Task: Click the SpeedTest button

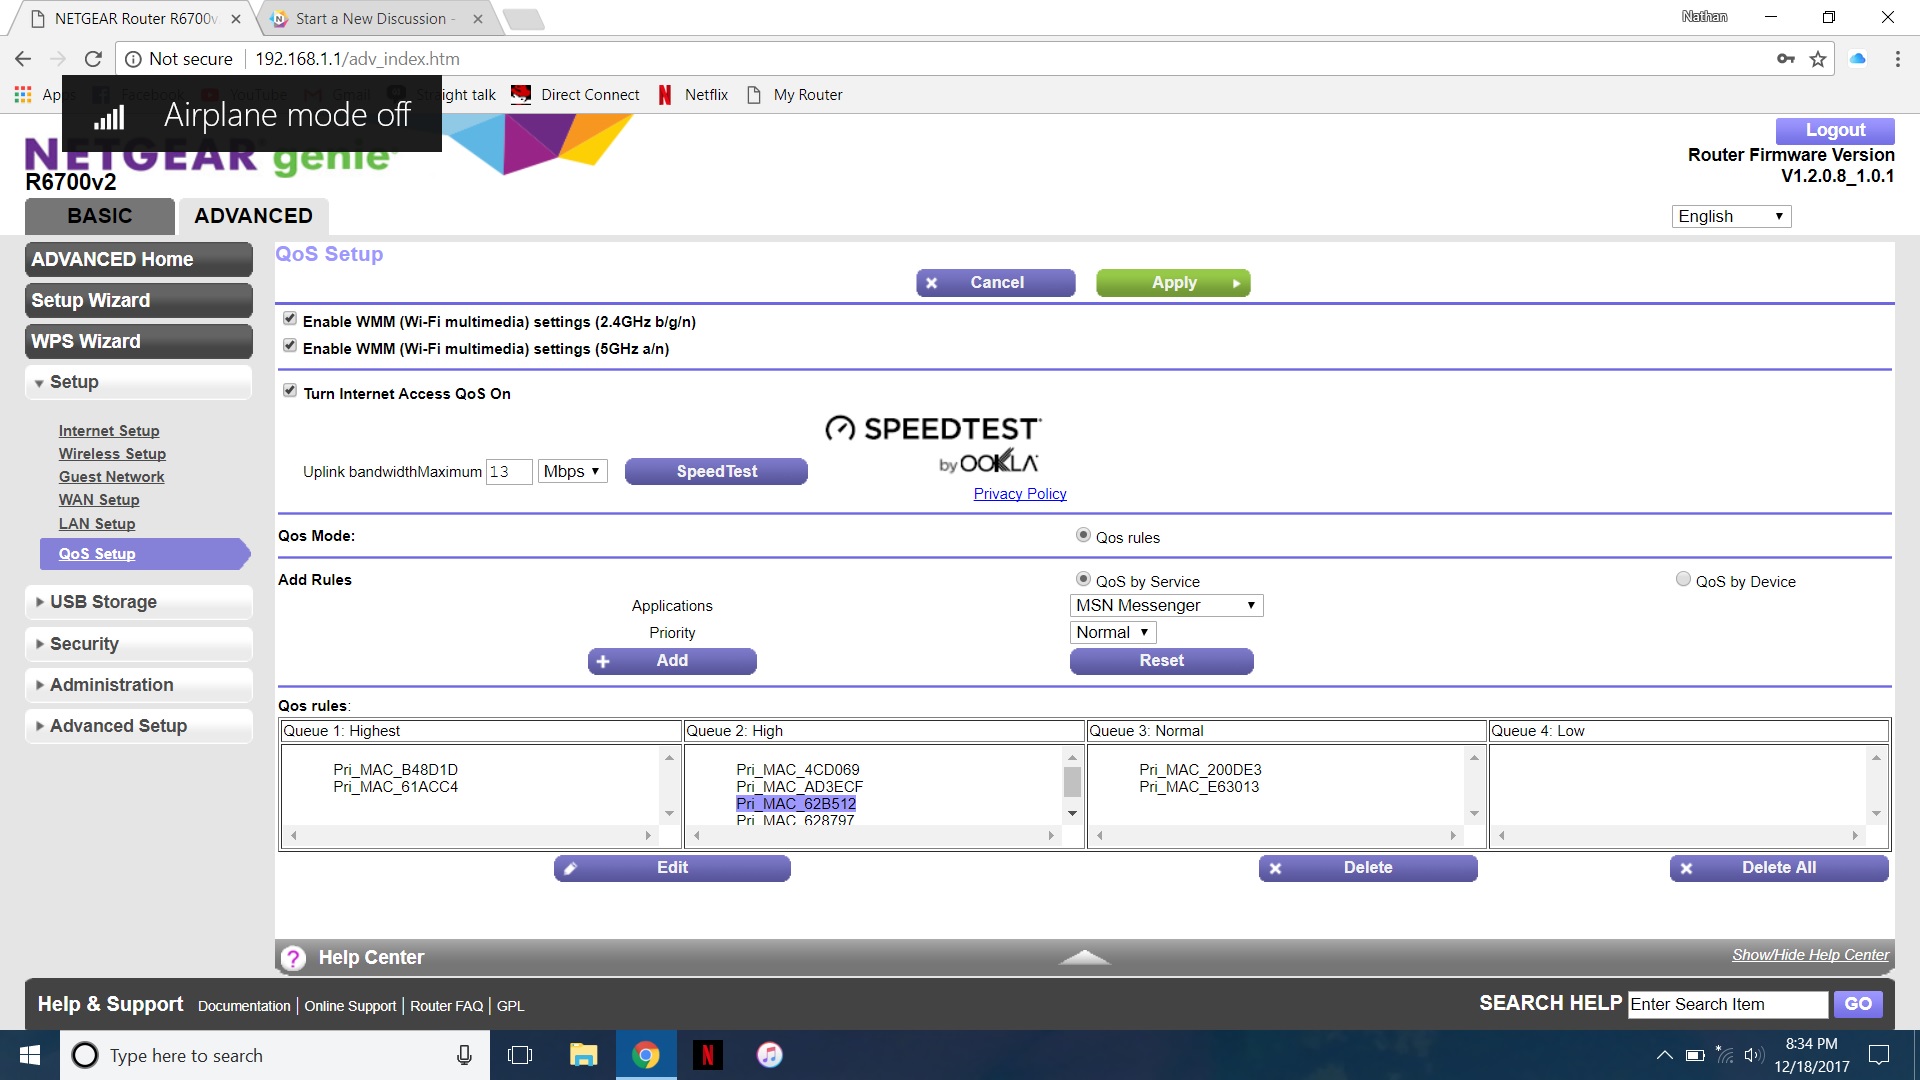Action: [x=716, y=471]
